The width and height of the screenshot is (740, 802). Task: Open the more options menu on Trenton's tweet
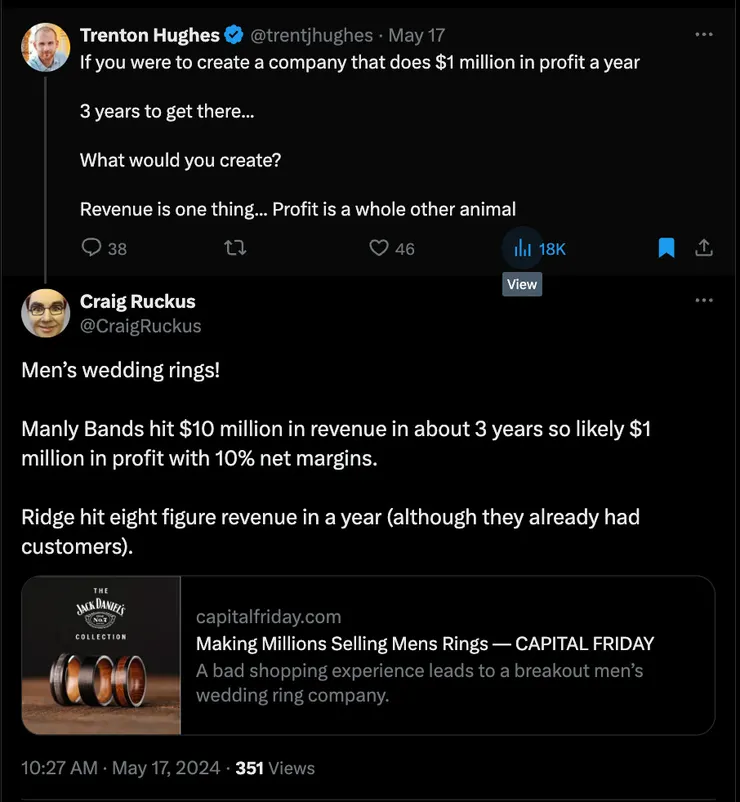(x=704, y=35)
